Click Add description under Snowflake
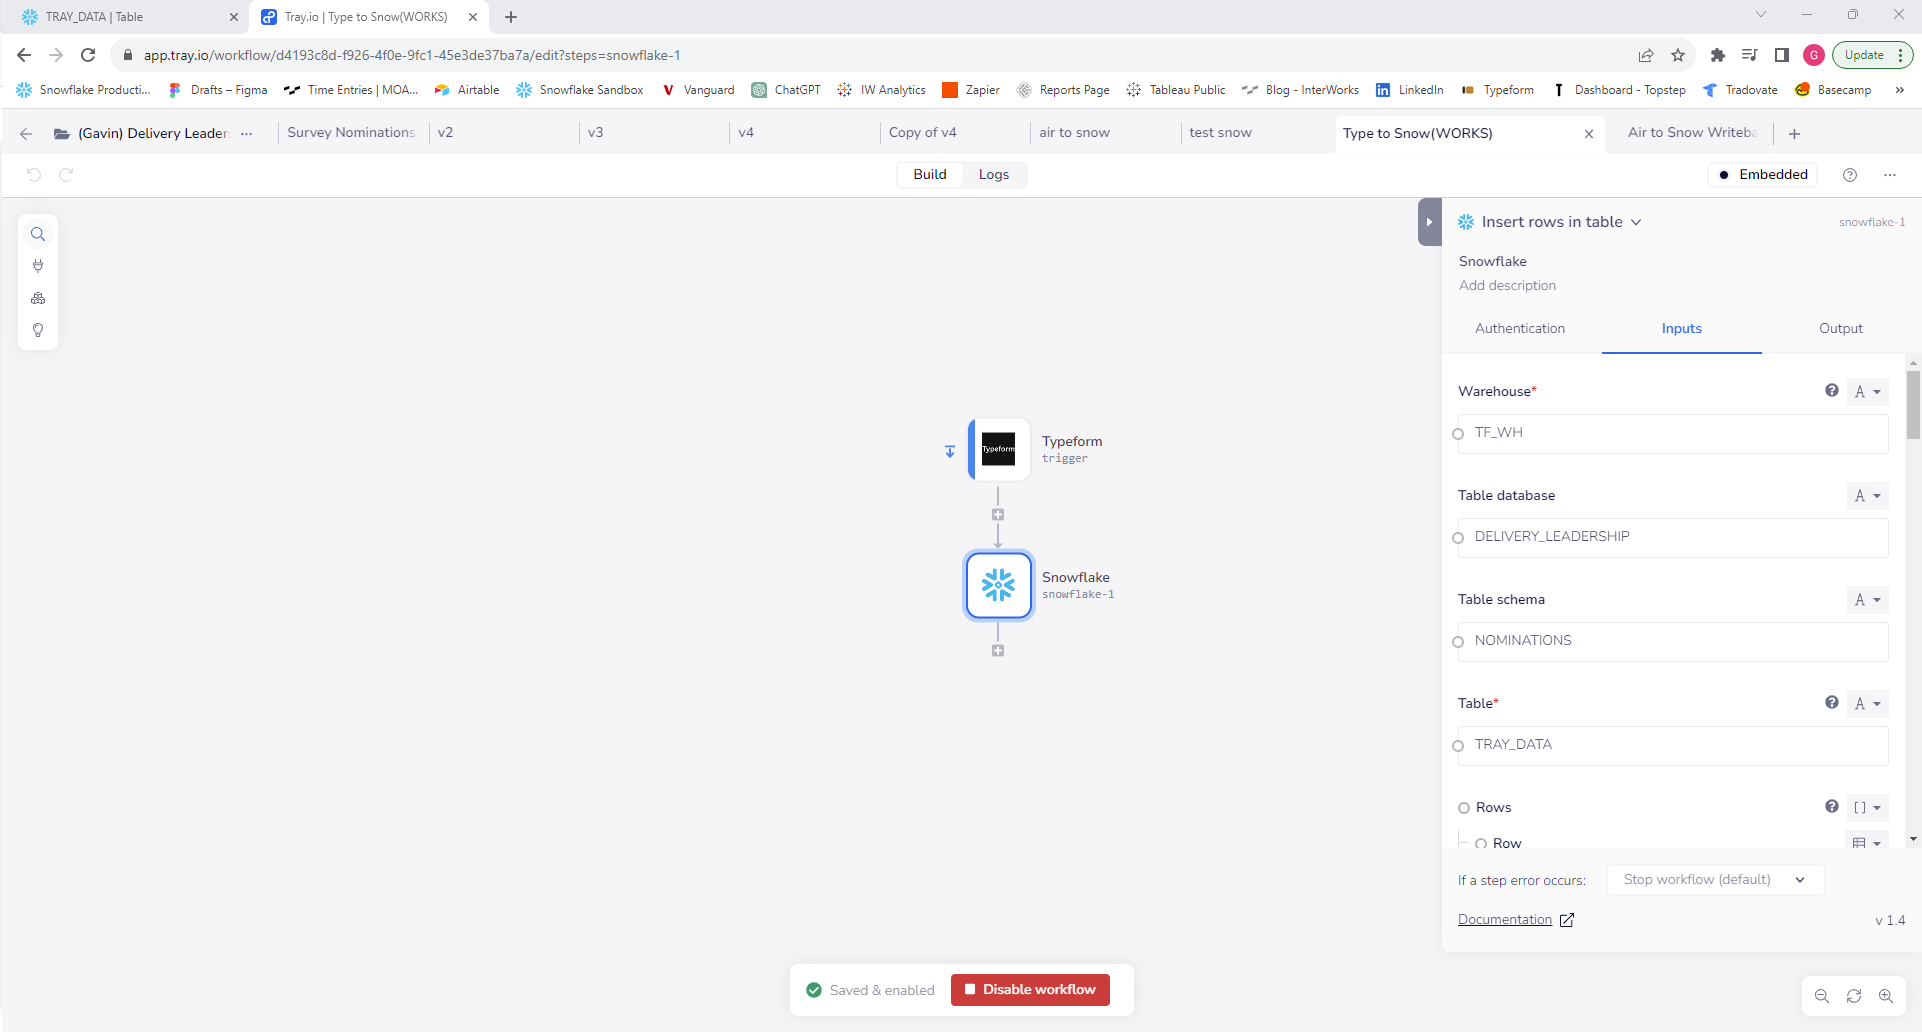The image size is (1922, 1032). coord(1507,285)
